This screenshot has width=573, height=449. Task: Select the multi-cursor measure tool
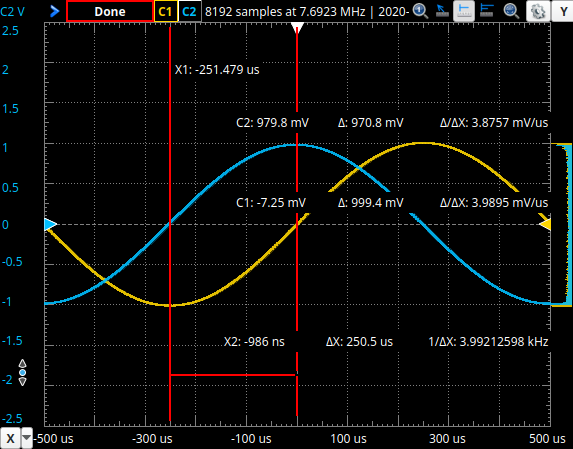click(486, 11)
